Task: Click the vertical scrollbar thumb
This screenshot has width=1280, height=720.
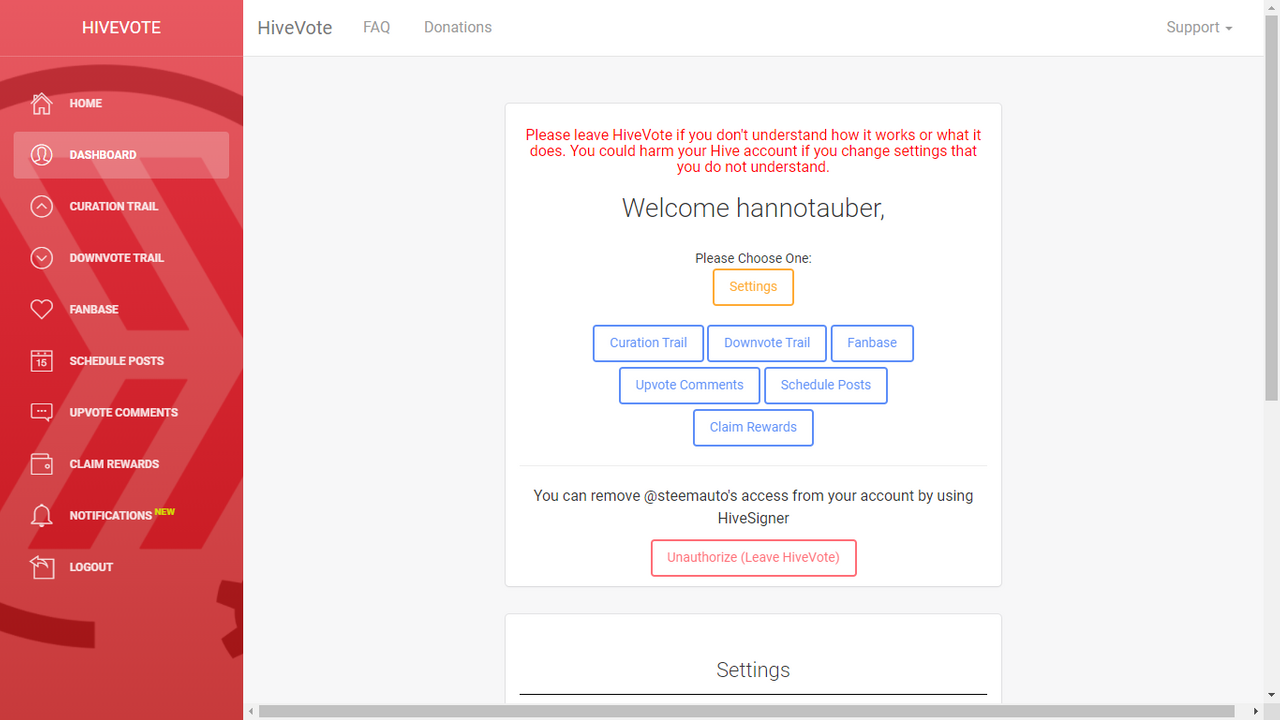Action: pos(1272,207)
